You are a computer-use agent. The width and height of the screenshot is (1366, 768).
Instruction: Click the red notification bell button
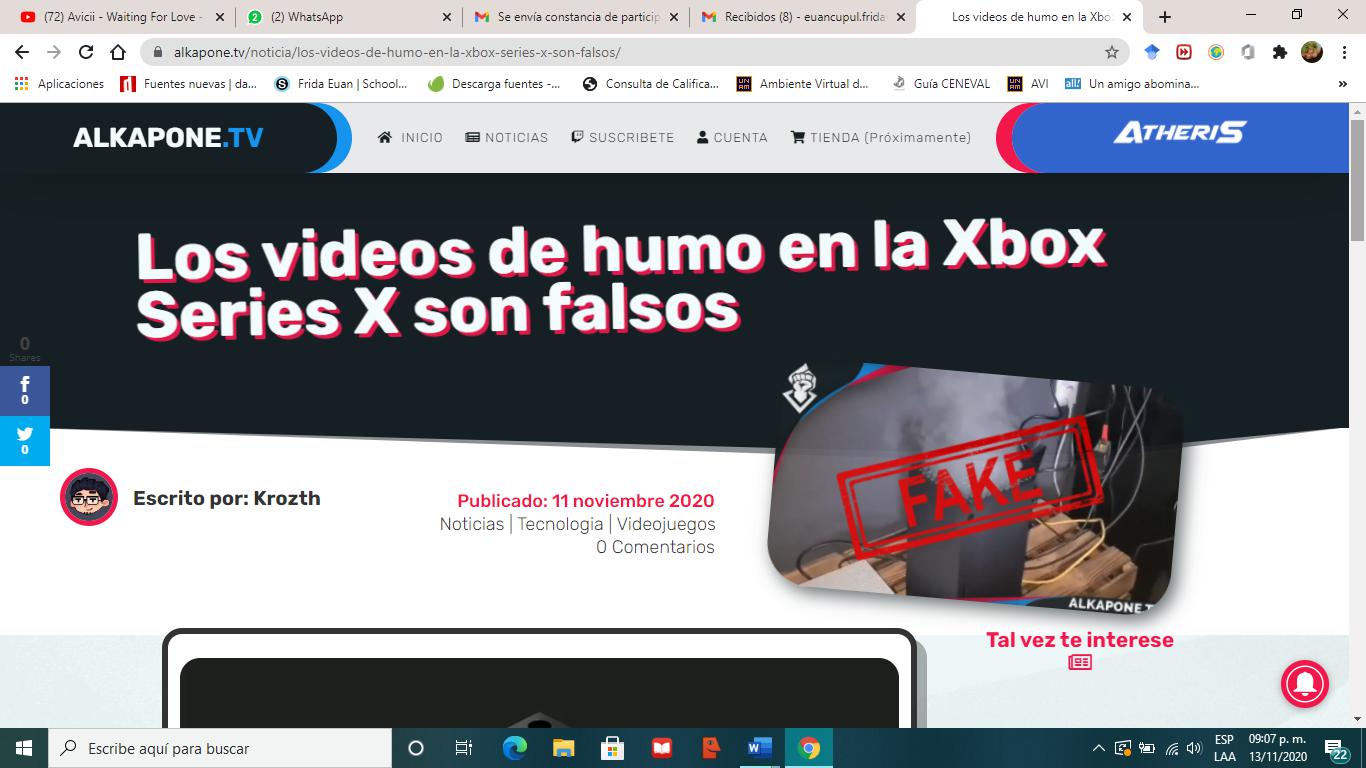pos(1305,684)
